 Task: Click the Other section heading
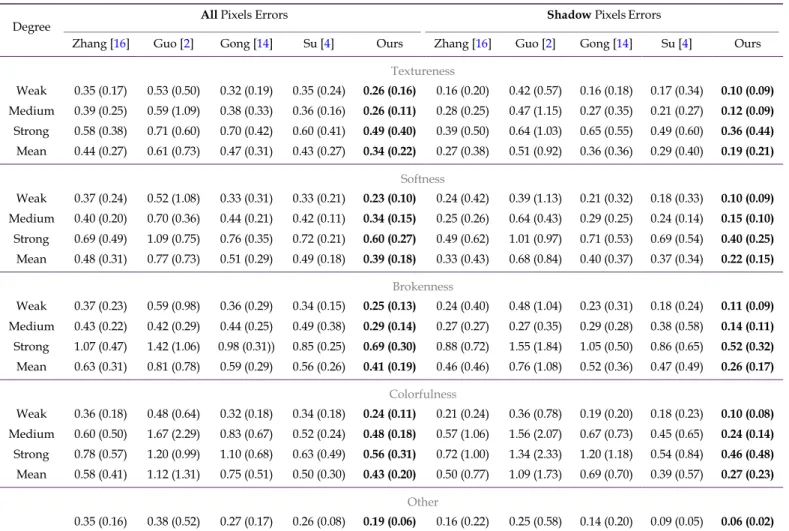423,502
